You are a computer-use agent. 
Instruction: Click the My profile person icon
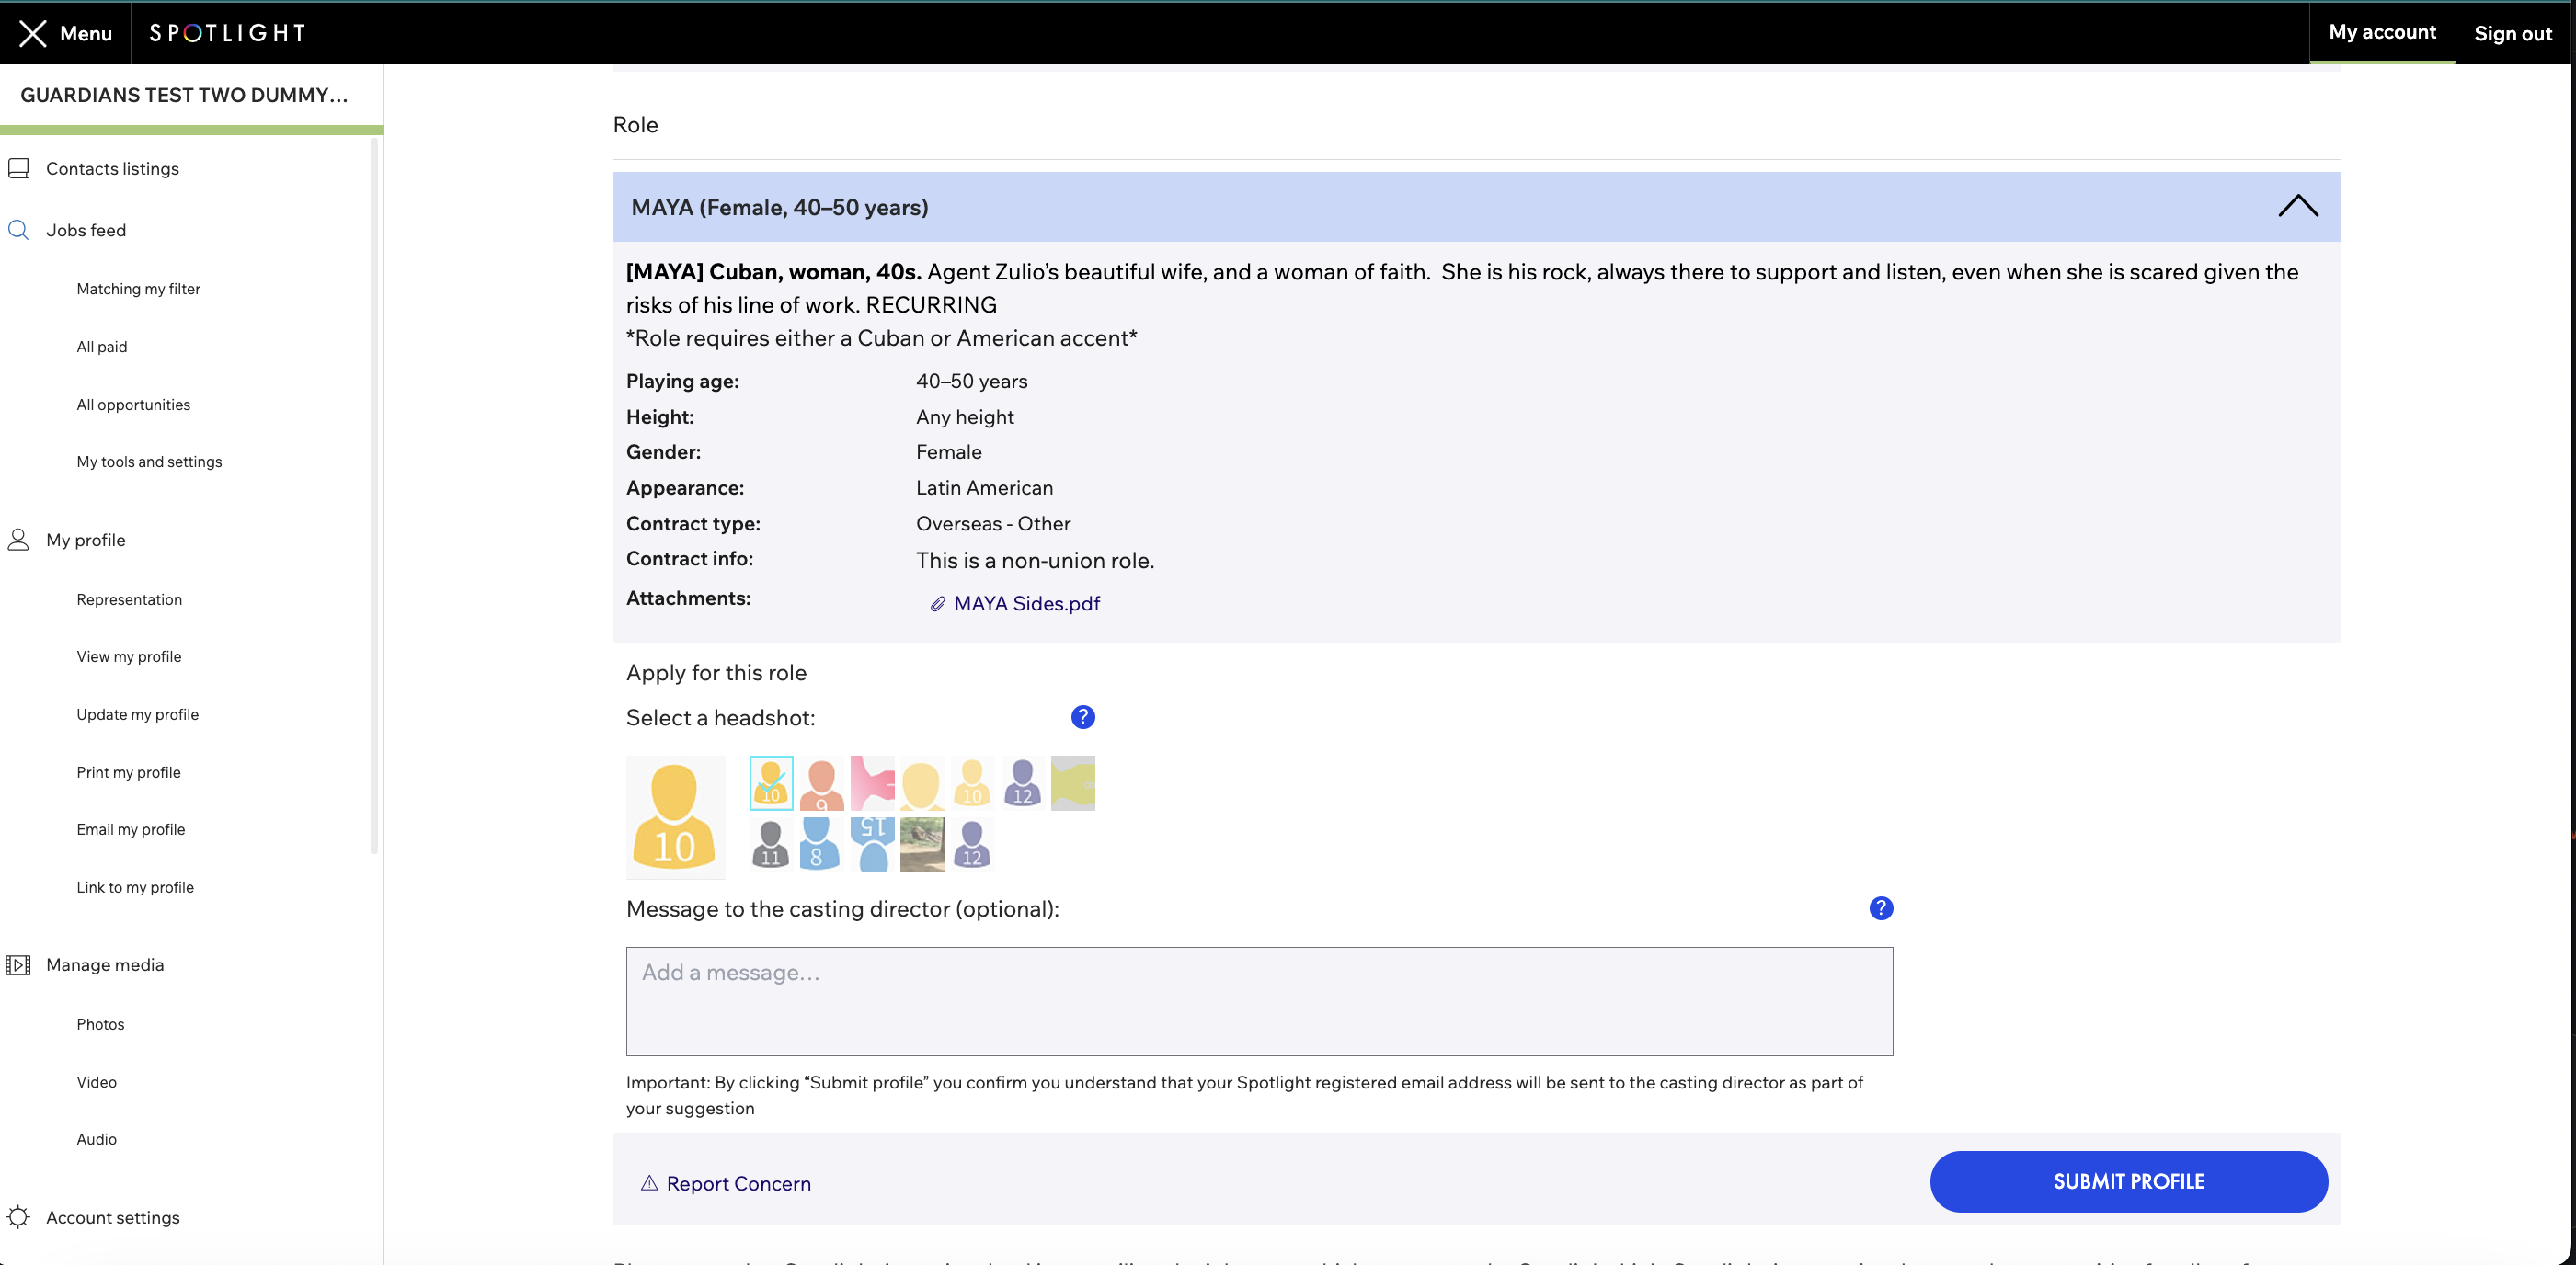[18, 540]
